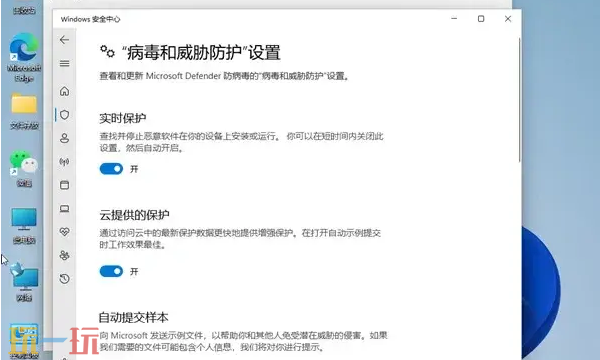This screenshot has height=360, width=600.
Task: Click the 实时保护 heading
Action: [122, 118]
